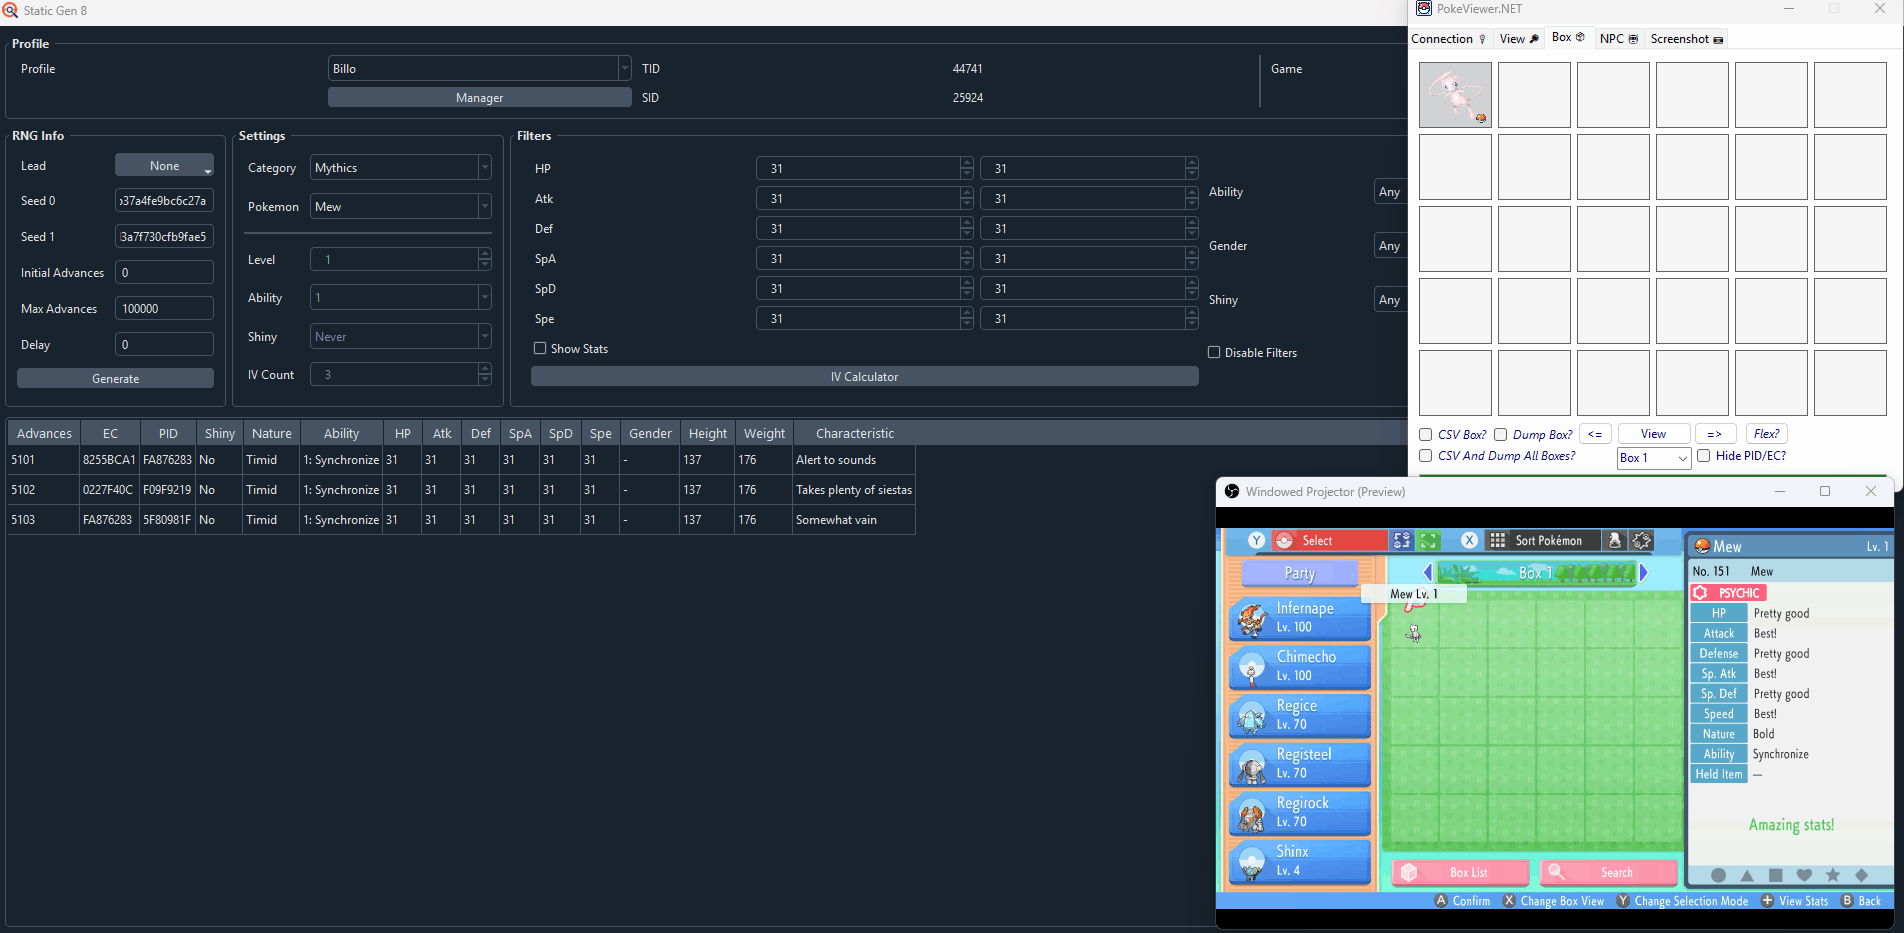The image size is (1904, 933).
Task: Switch to the Connection tab in PokeViewer
Action: pos(1449,38)
